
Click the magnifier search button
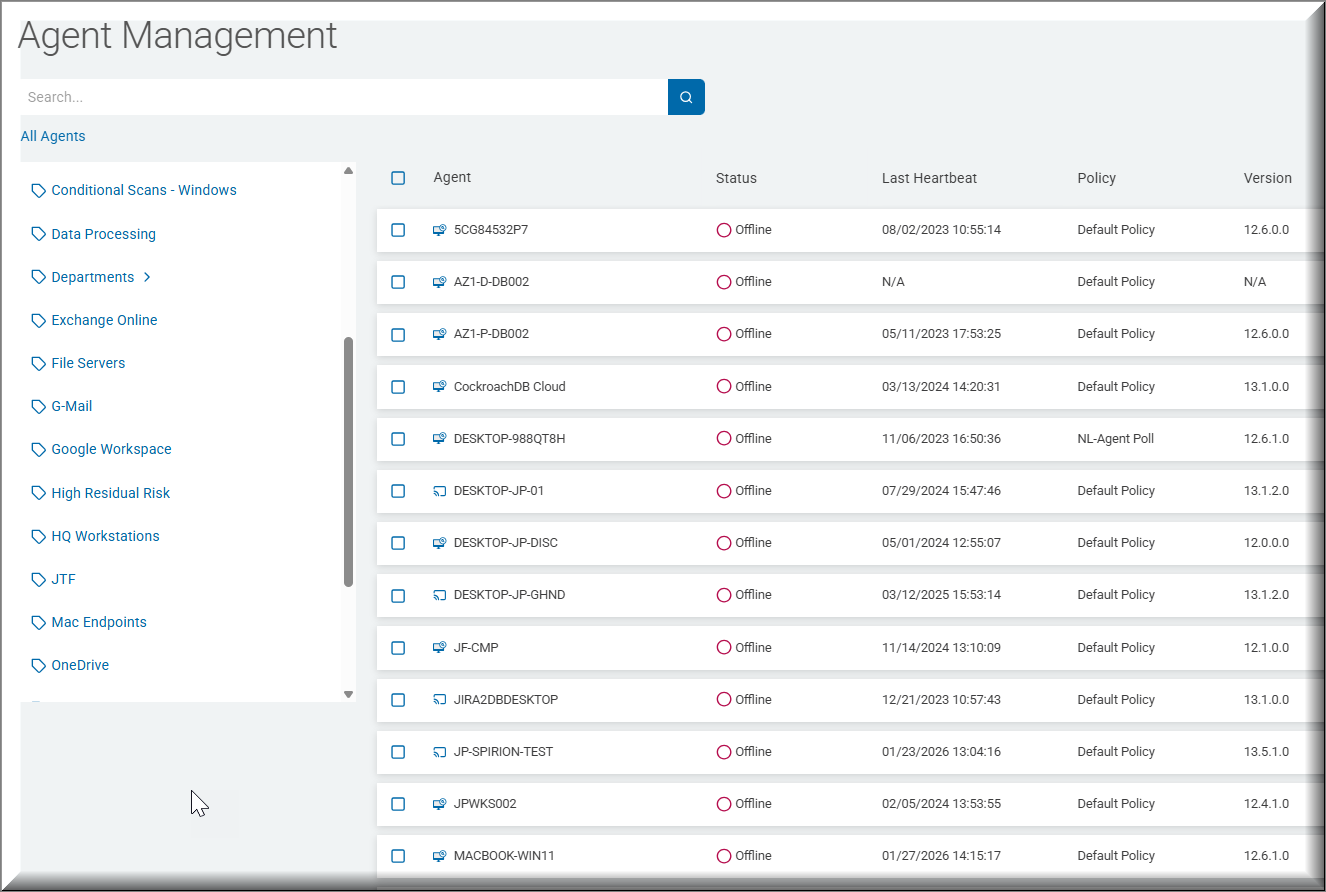(x=686, y=97)
